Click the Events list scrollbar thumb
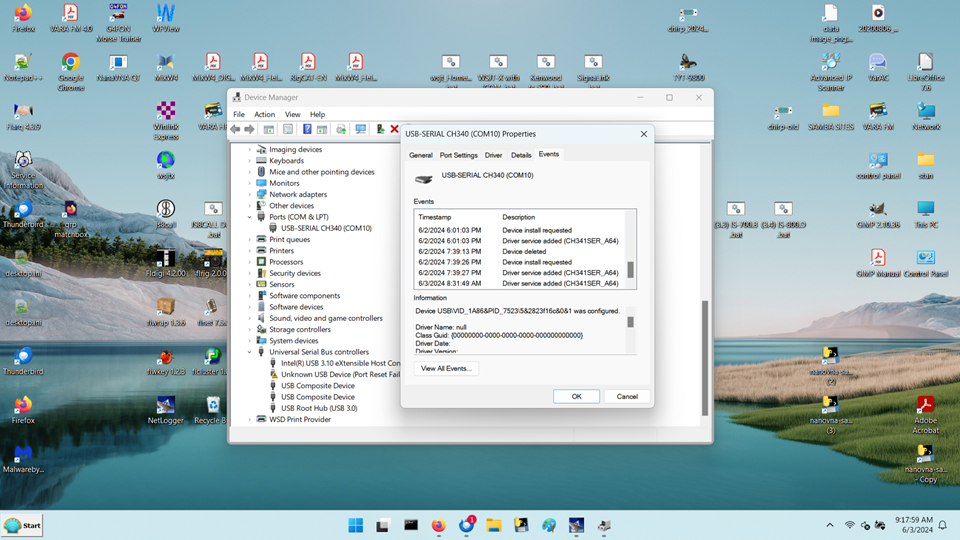Viewport: 960px width, 540px height. 631,269
